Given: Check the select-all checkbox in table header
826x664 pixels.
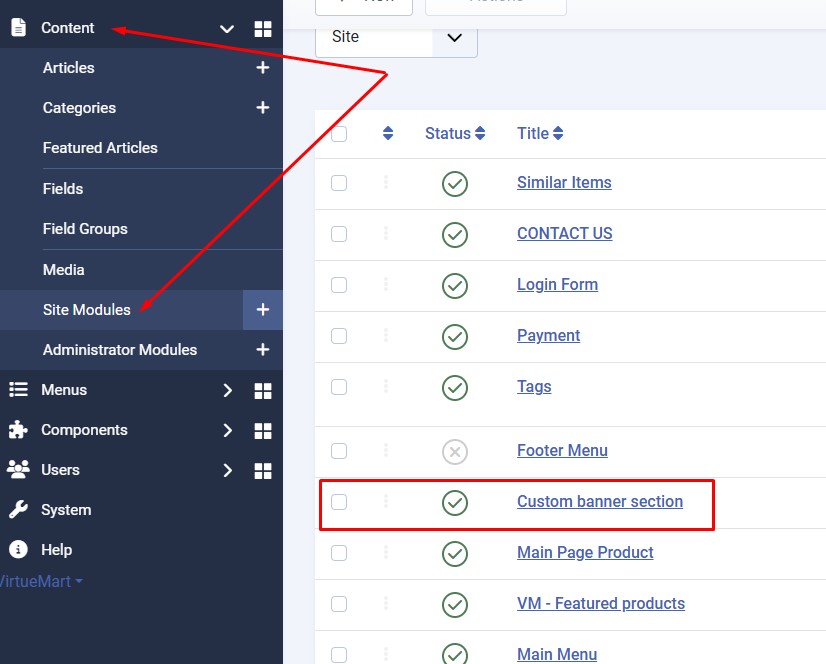Looking at the screenshot, I should (339, 134).
